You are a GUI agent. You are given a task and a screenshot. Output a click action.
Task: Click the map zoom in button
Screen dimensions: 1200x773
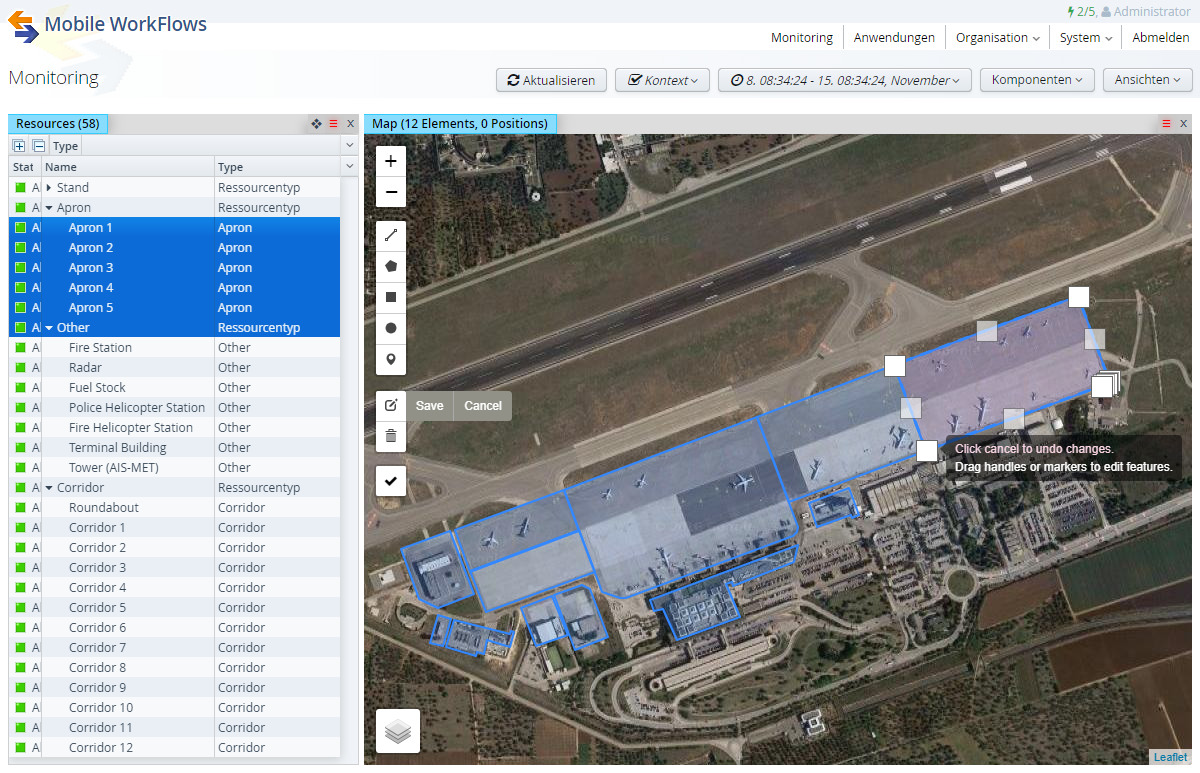(391, 161)
